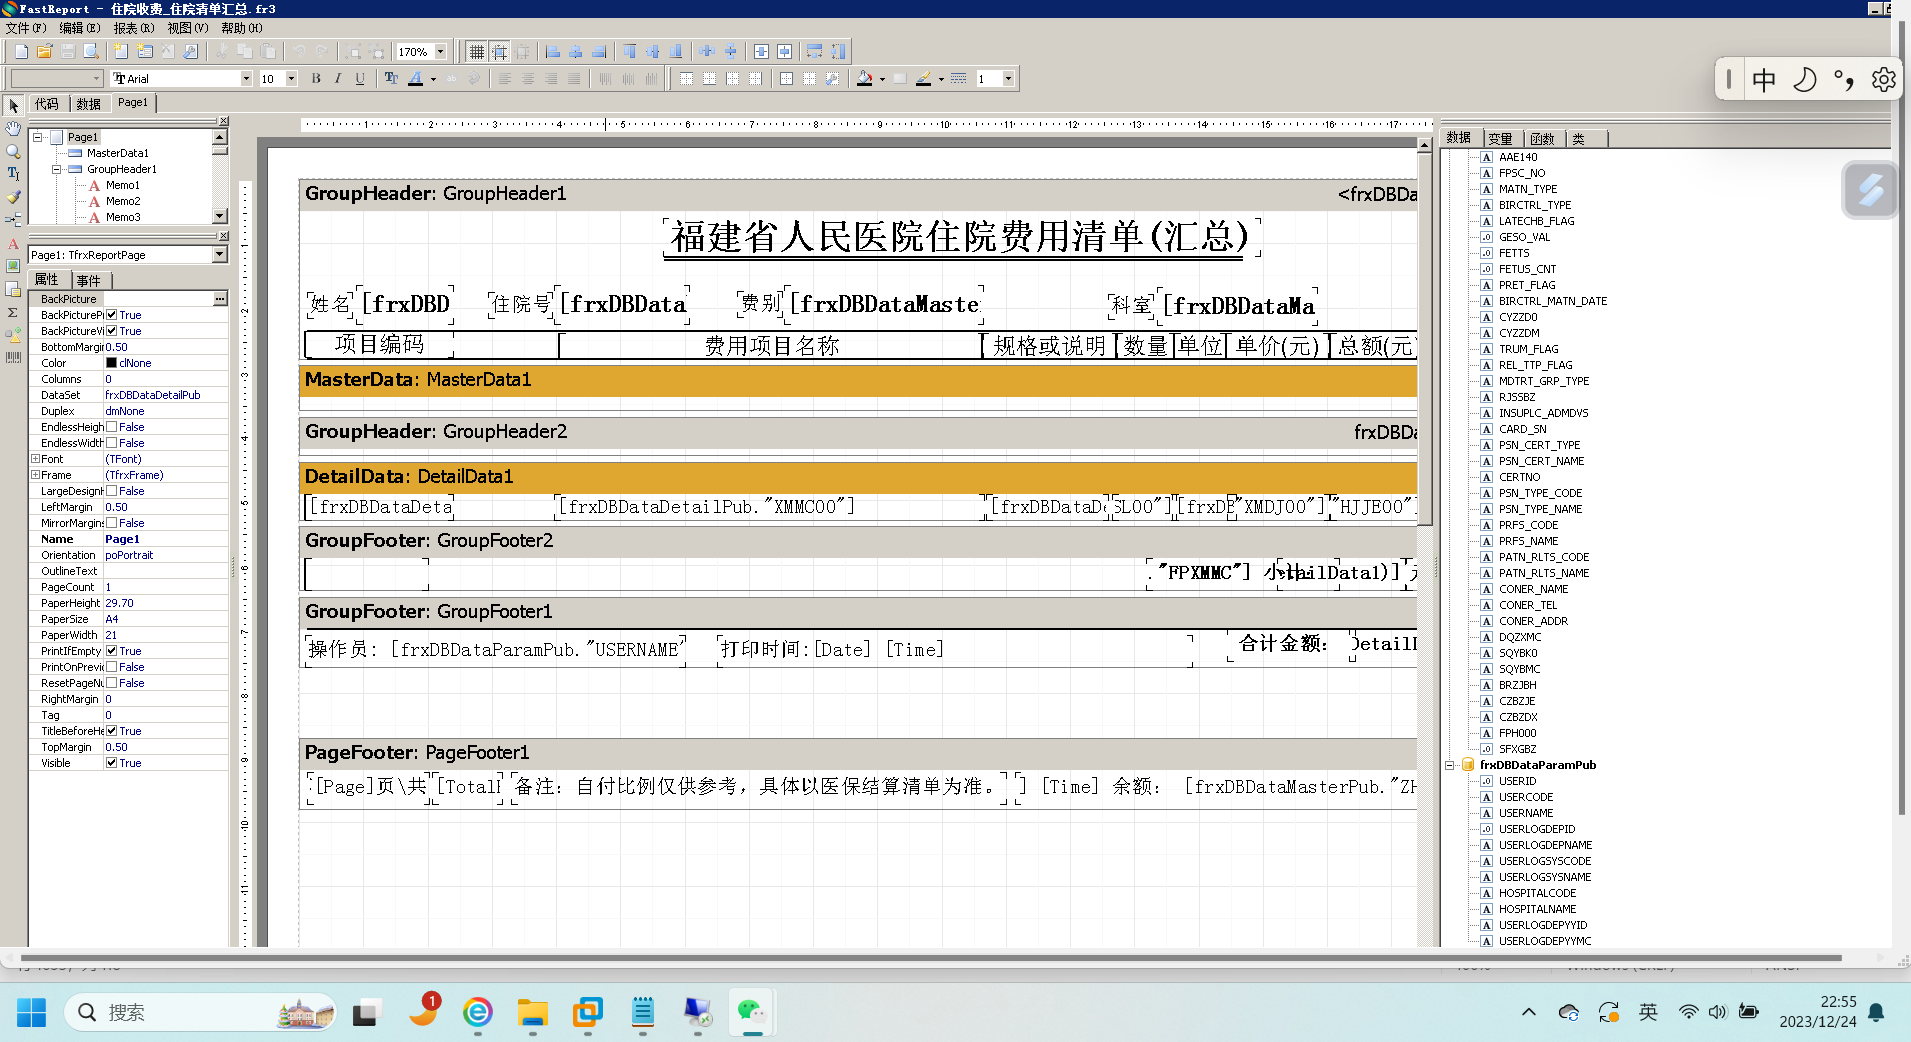The image size is (1911, 1042).
Task: Select the Copy format brush tool
Action: tap(13, 197)
